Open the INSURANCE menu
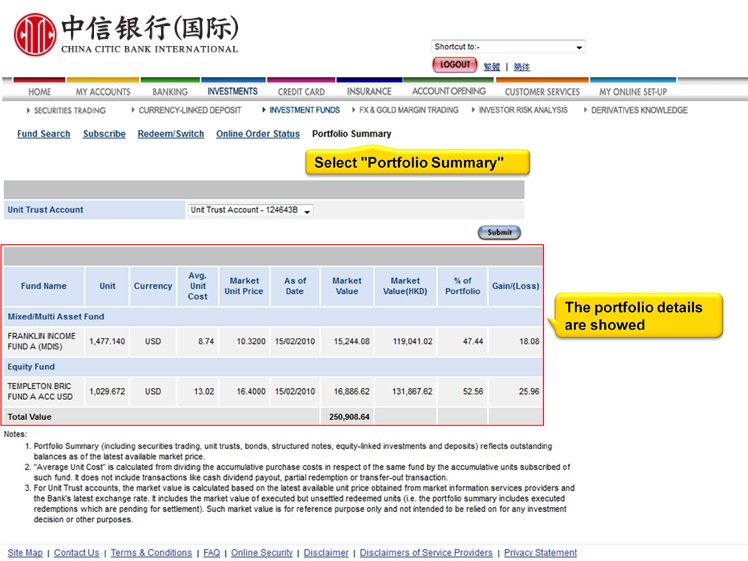Image resolution: width=748 pixels, height=561 pixels. 369,91
